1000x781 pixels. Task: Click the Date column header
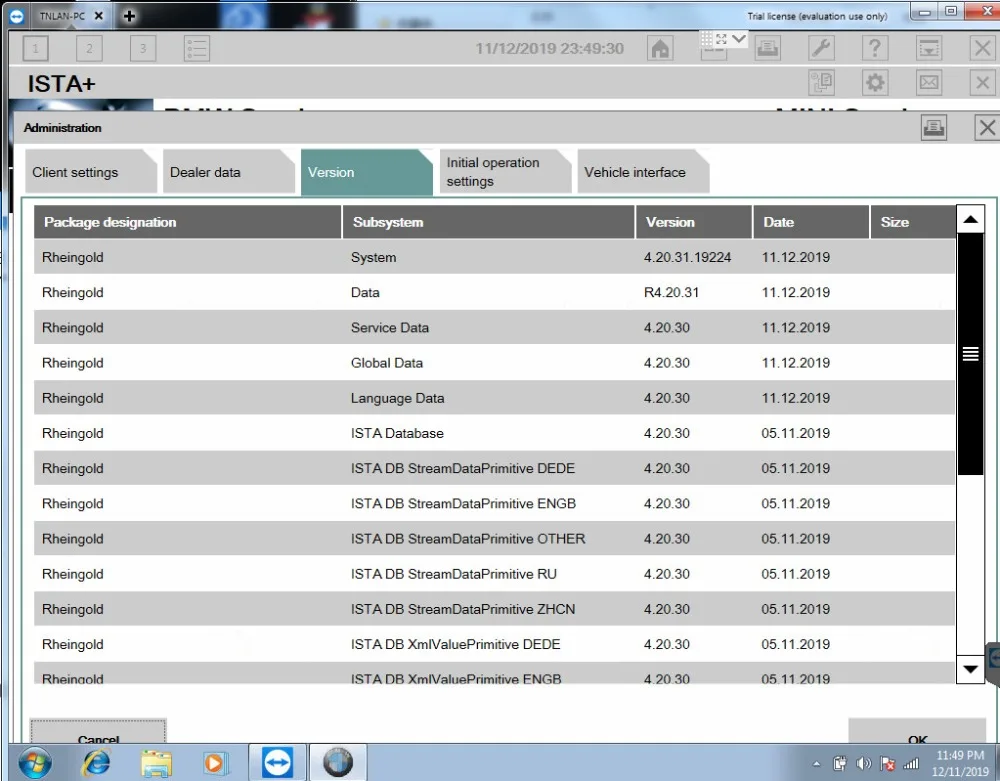click(x=811, y=222)
